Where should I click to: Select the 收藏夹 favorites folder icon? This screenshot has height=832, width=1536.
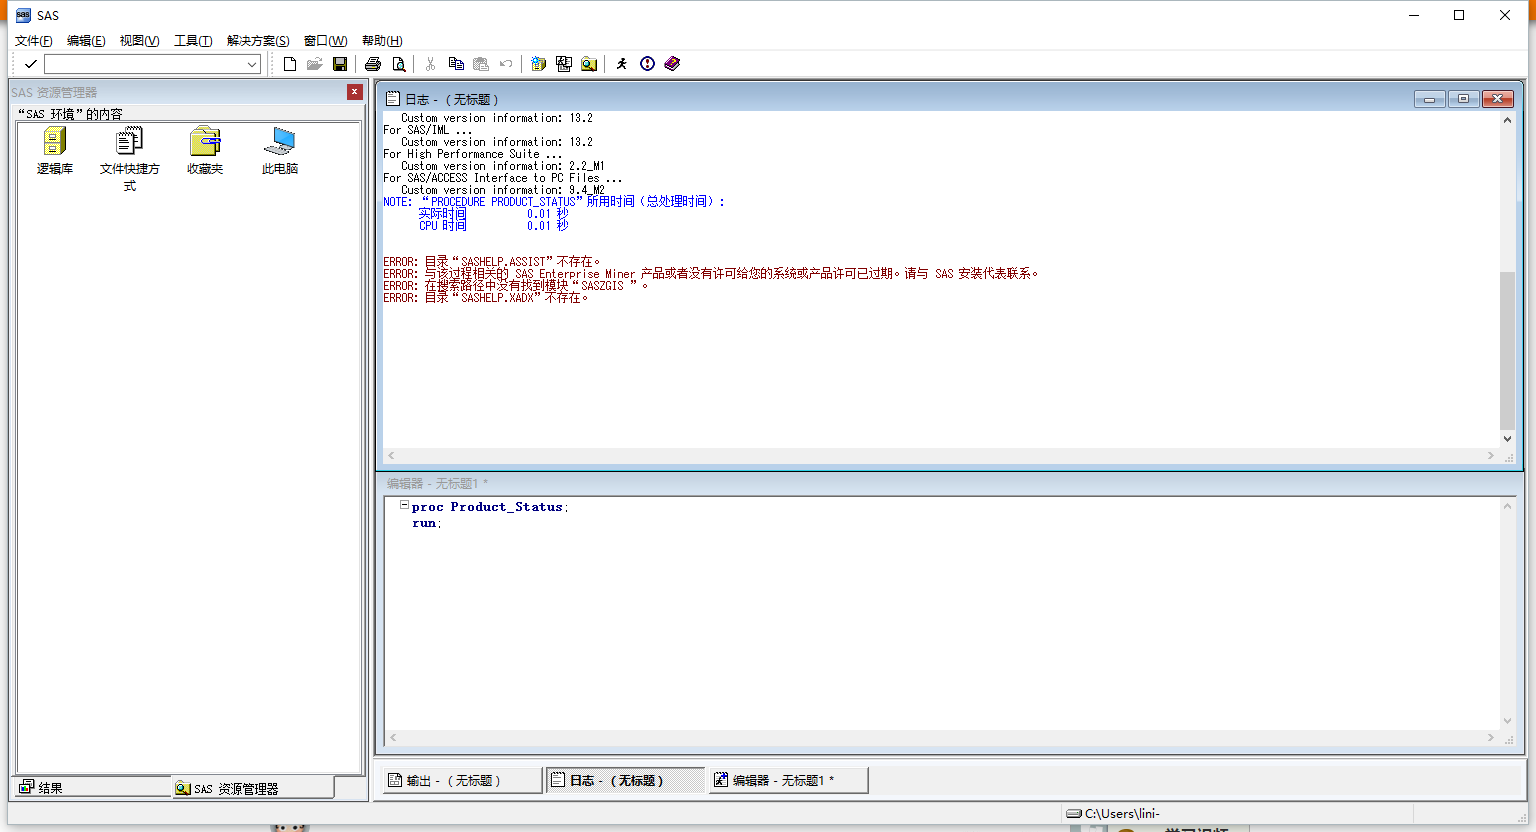pos(205,151)
